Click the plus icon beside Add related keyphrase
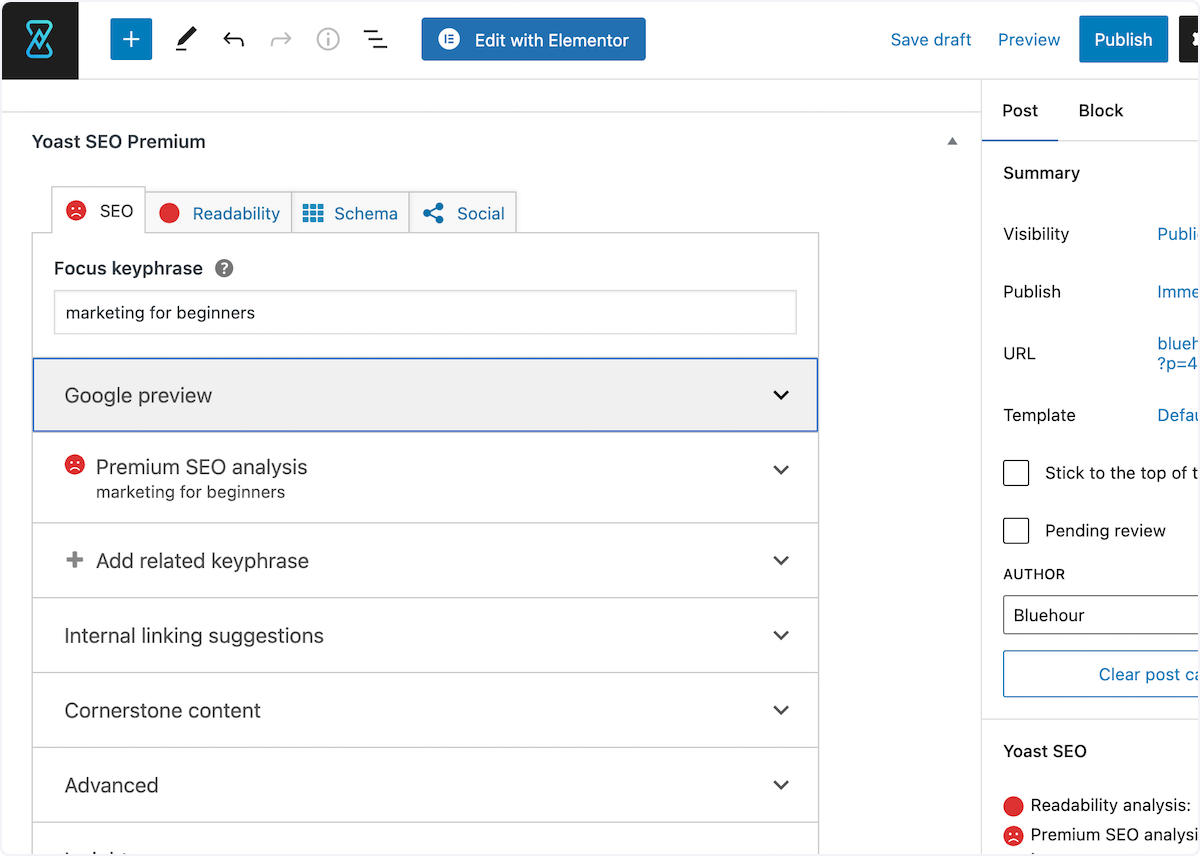 coord(74,560)
